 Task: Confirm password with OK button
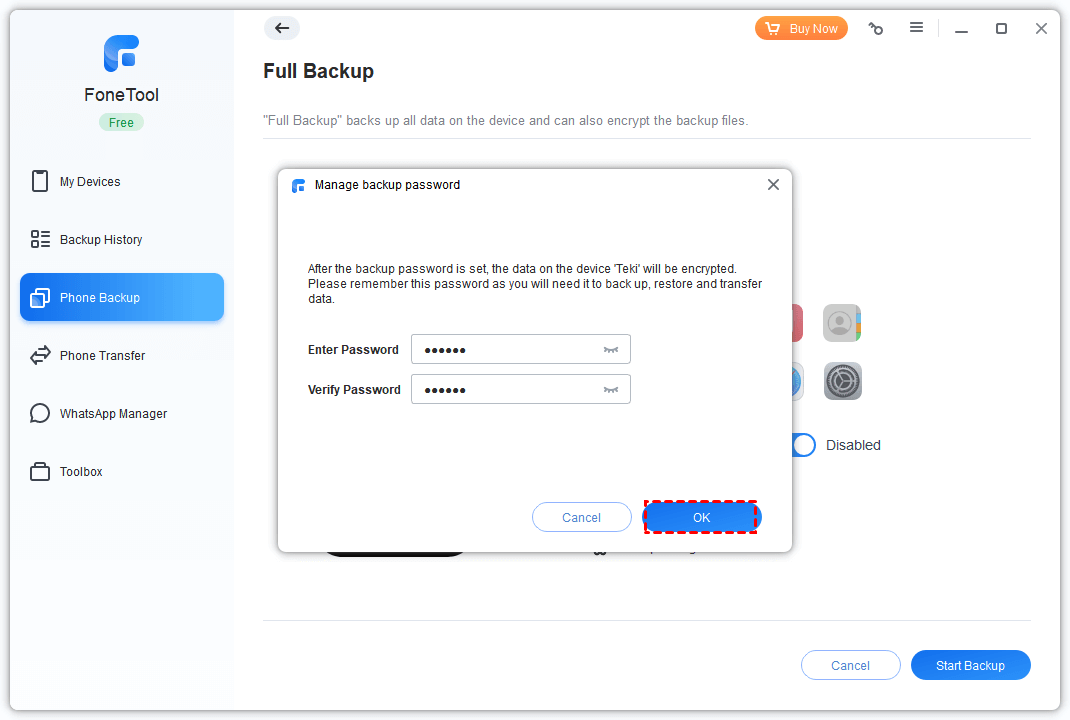pos(701,517)
